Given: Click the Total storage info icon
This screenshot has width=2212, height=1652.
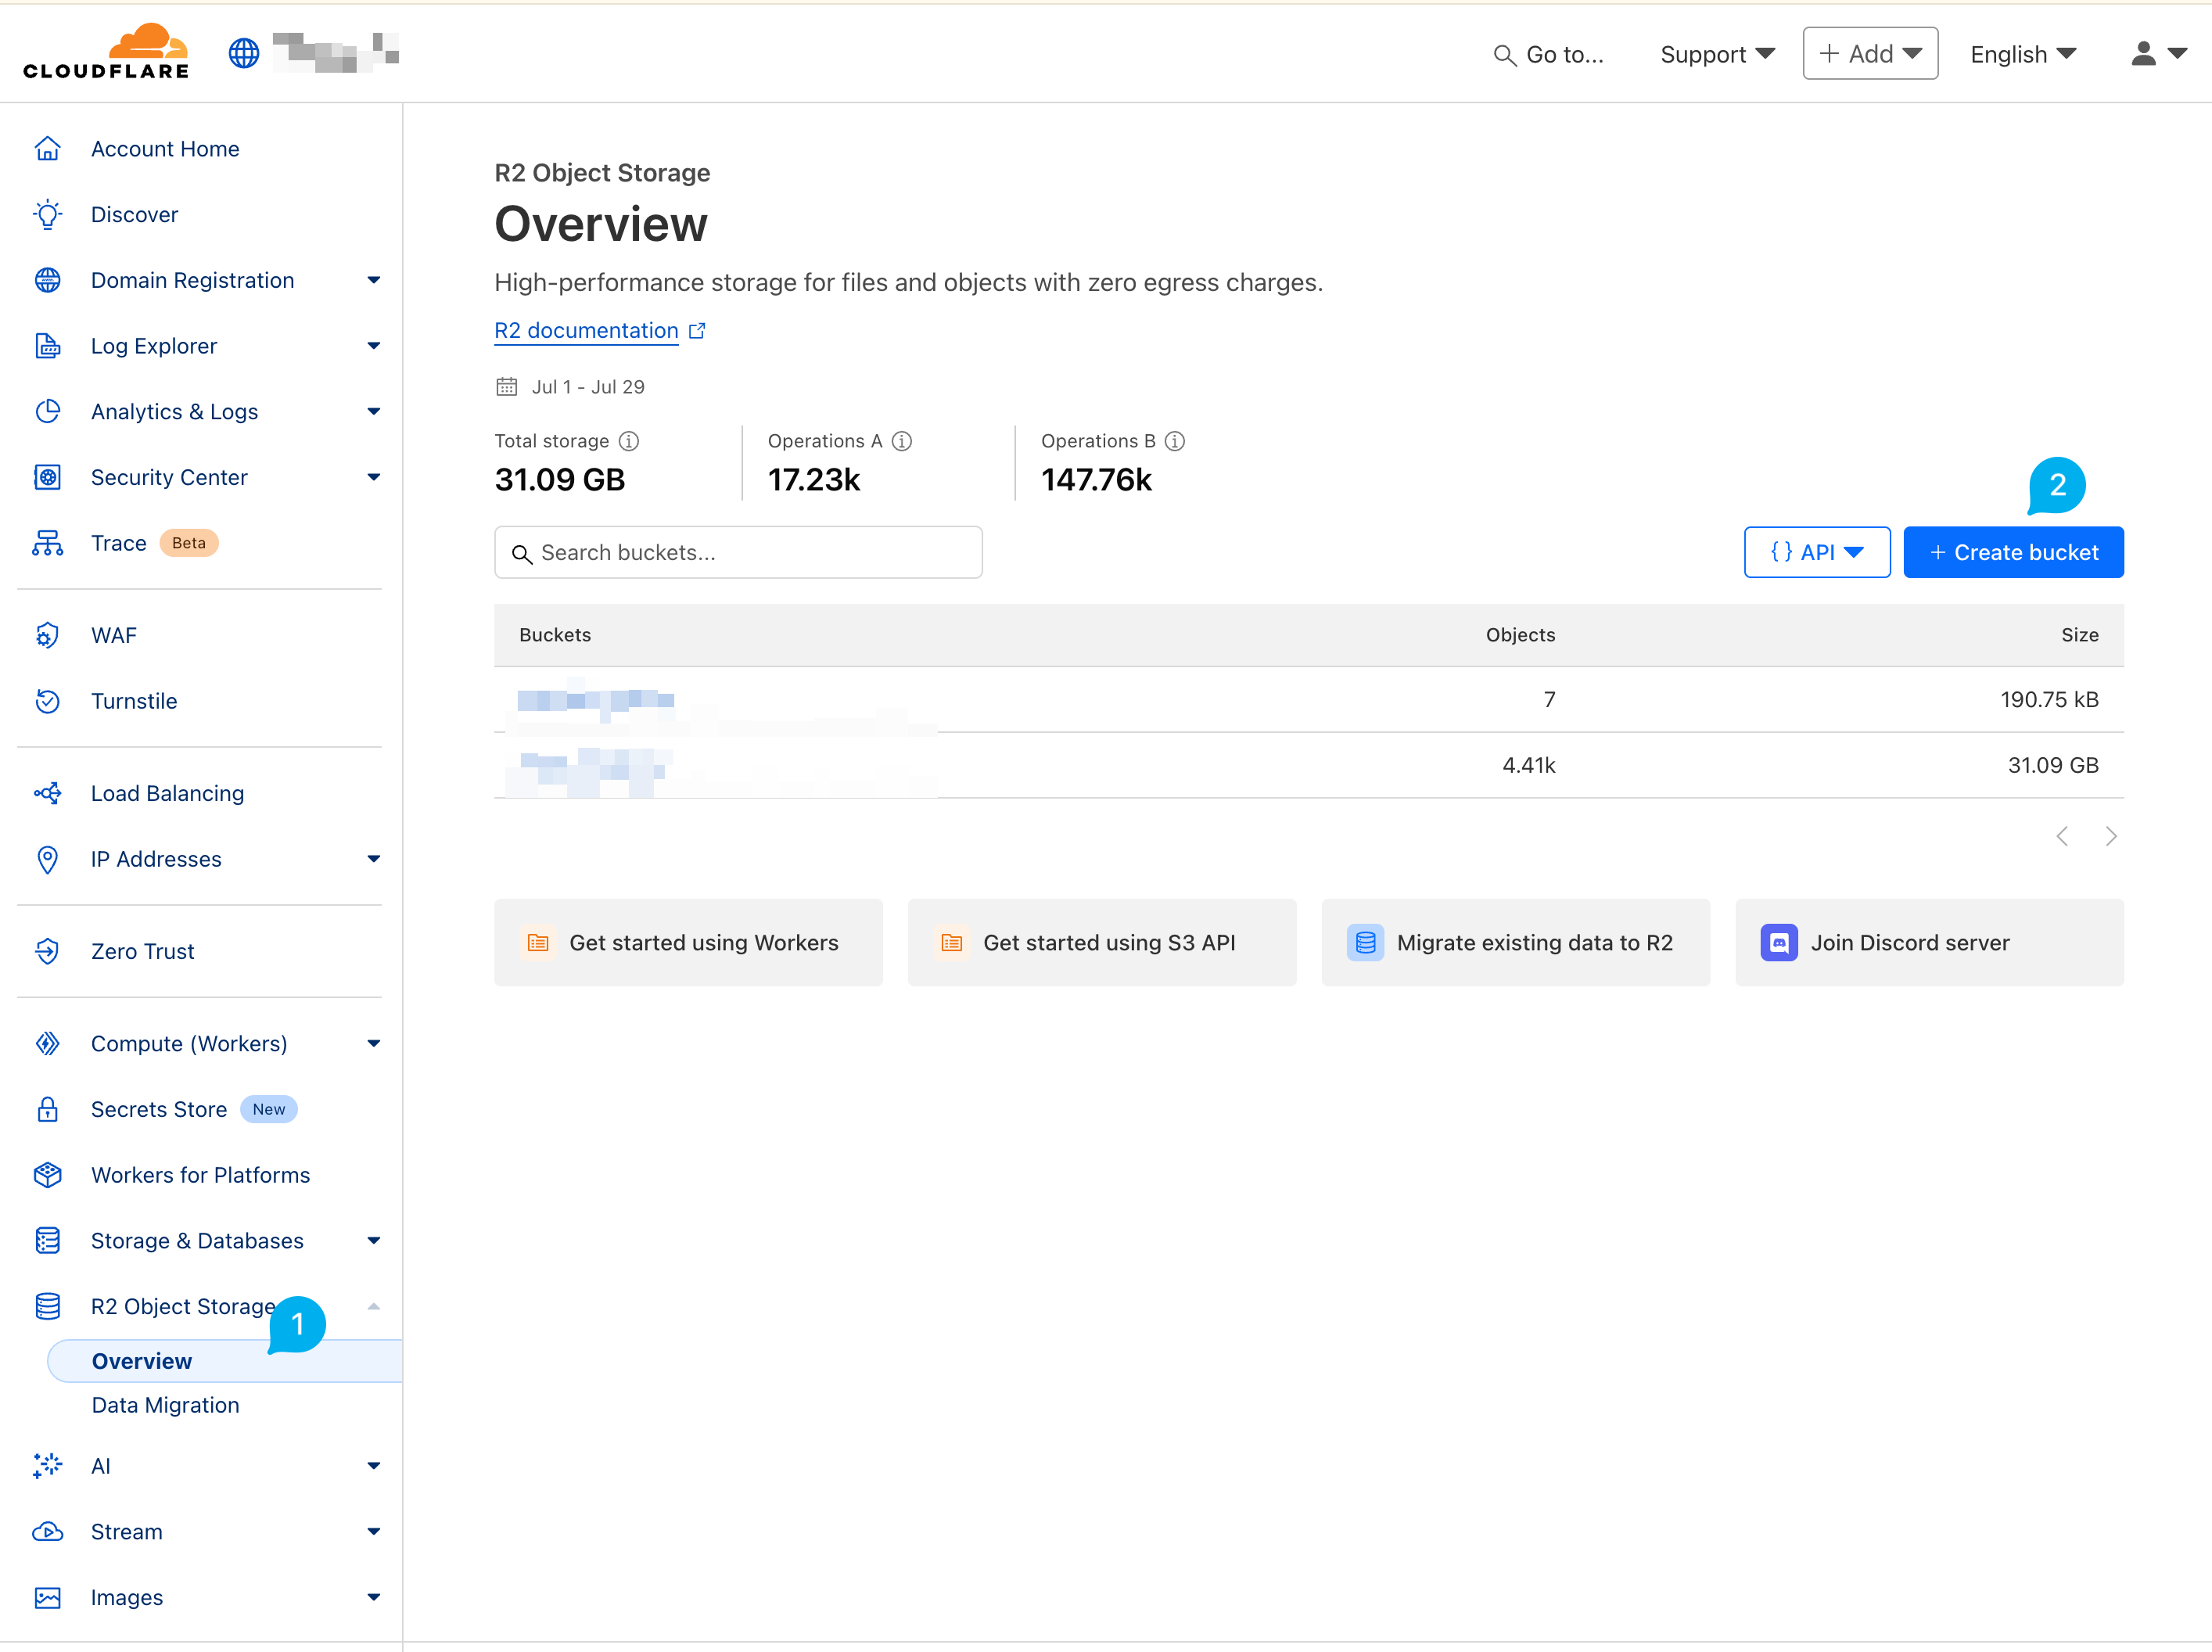Looking at the screenshot, I should coord(629,441).
